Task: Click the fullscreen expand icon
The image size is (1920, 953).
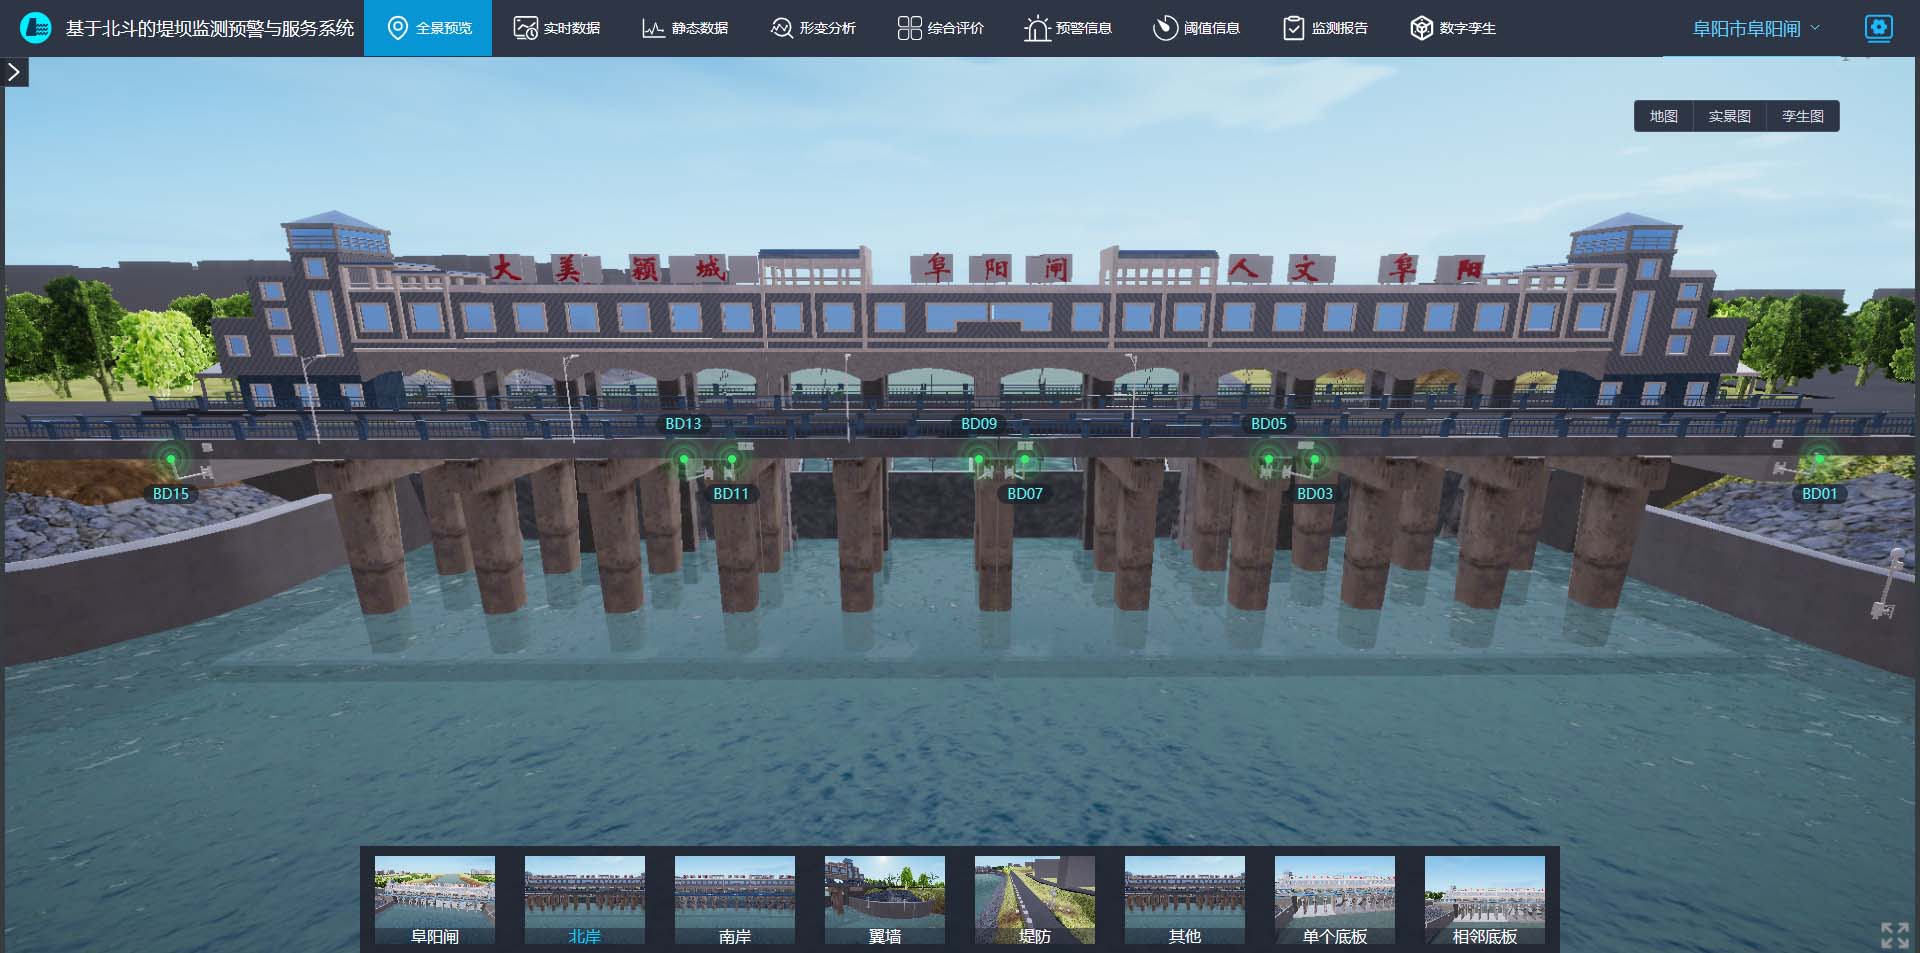Action: tap(1894, 935)
